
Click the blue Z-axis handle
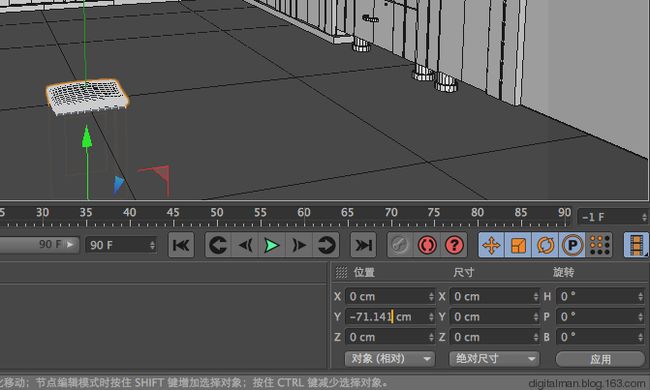[x=118, y=185]
